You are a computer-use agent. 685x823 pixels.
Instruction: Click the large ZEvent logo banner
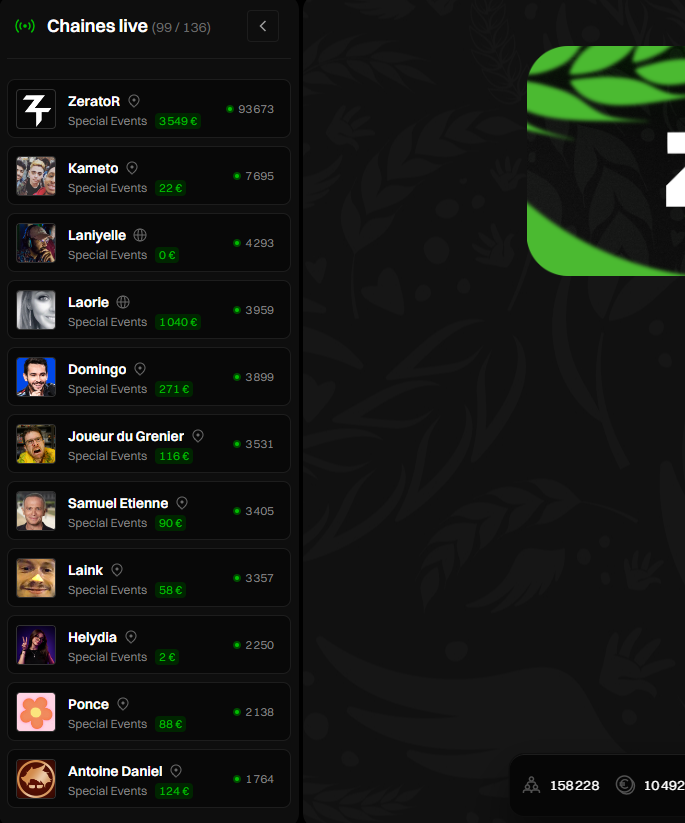pos(606,161)
